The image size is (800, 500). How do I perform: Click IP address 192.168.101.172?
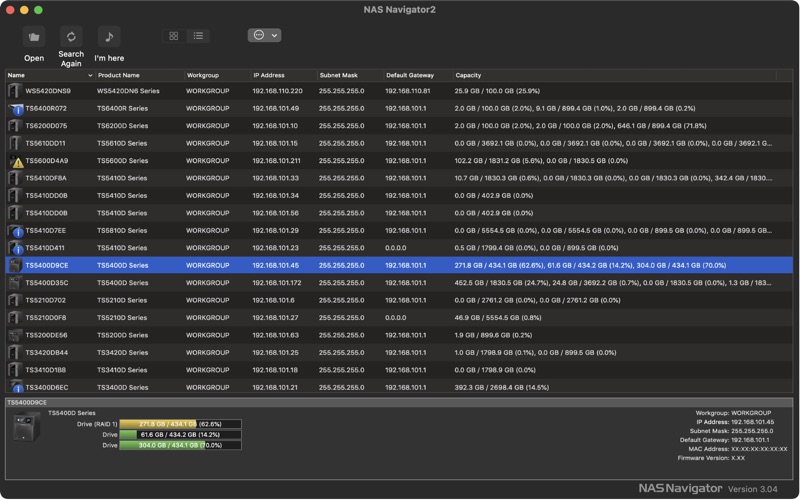pos(277,283)
